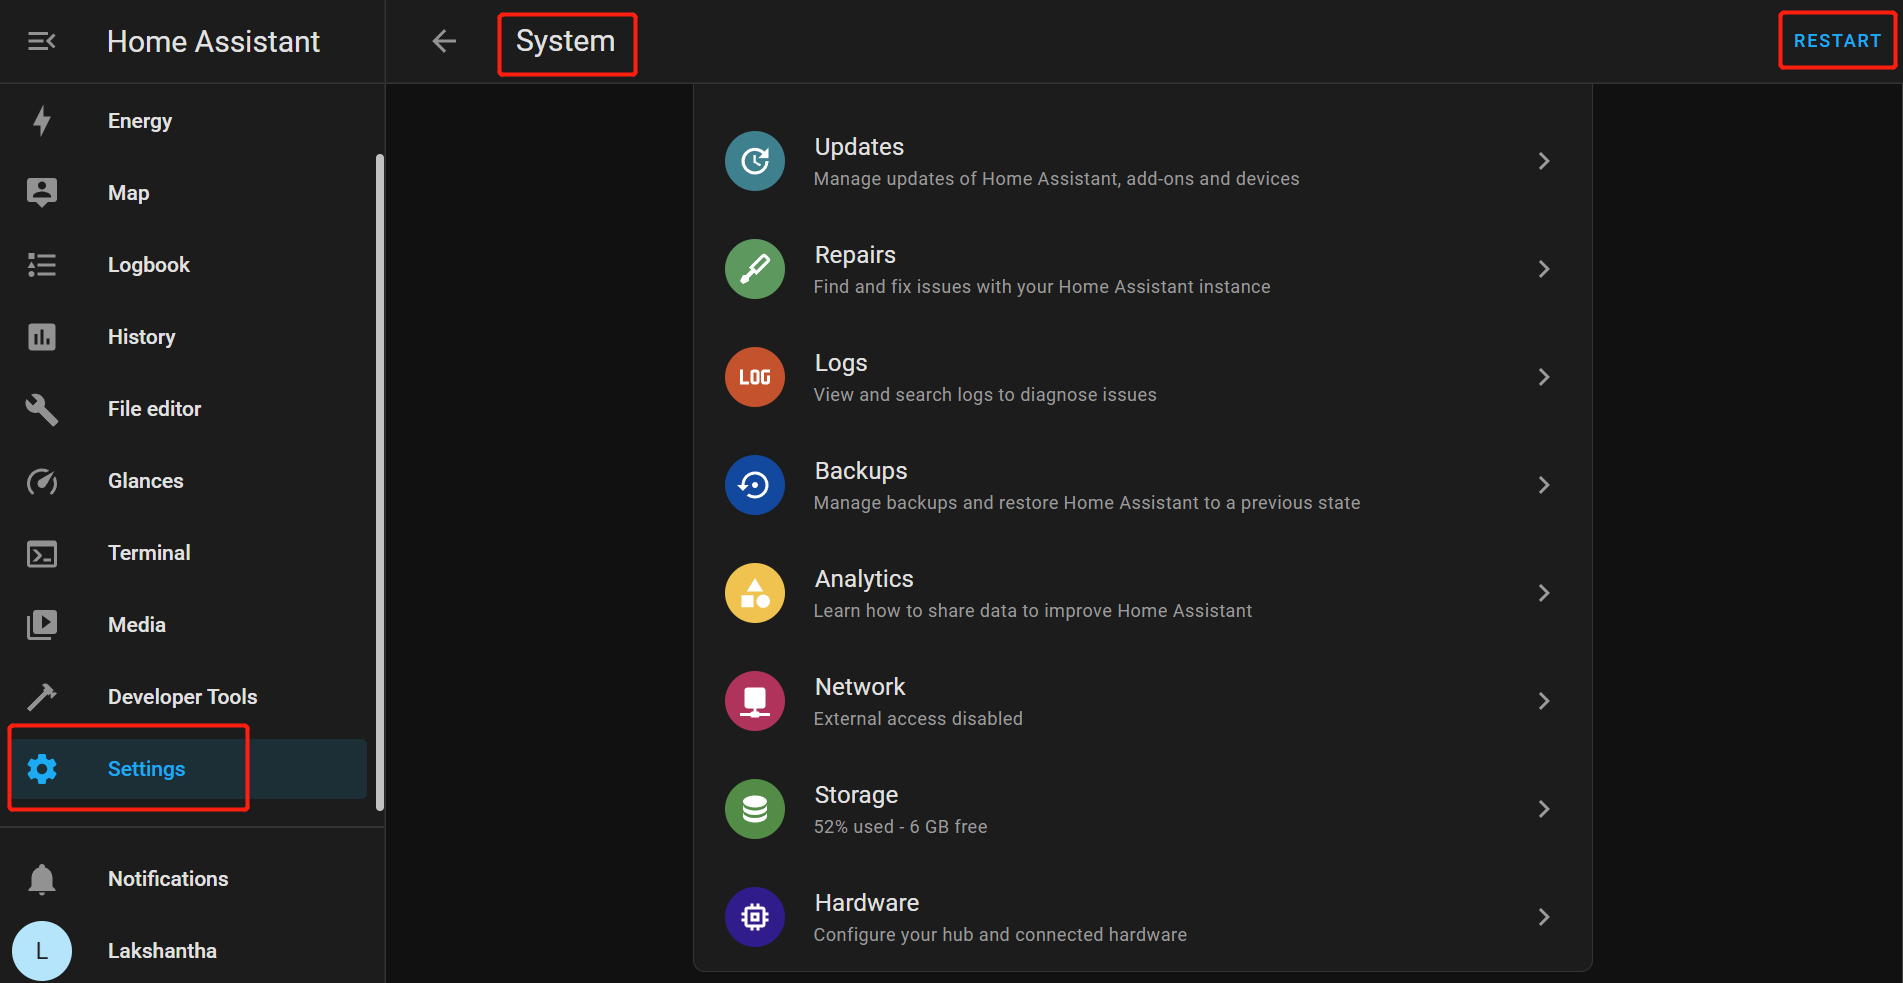
Task: Click the Notifications bell icon
Action: point(42,879)
